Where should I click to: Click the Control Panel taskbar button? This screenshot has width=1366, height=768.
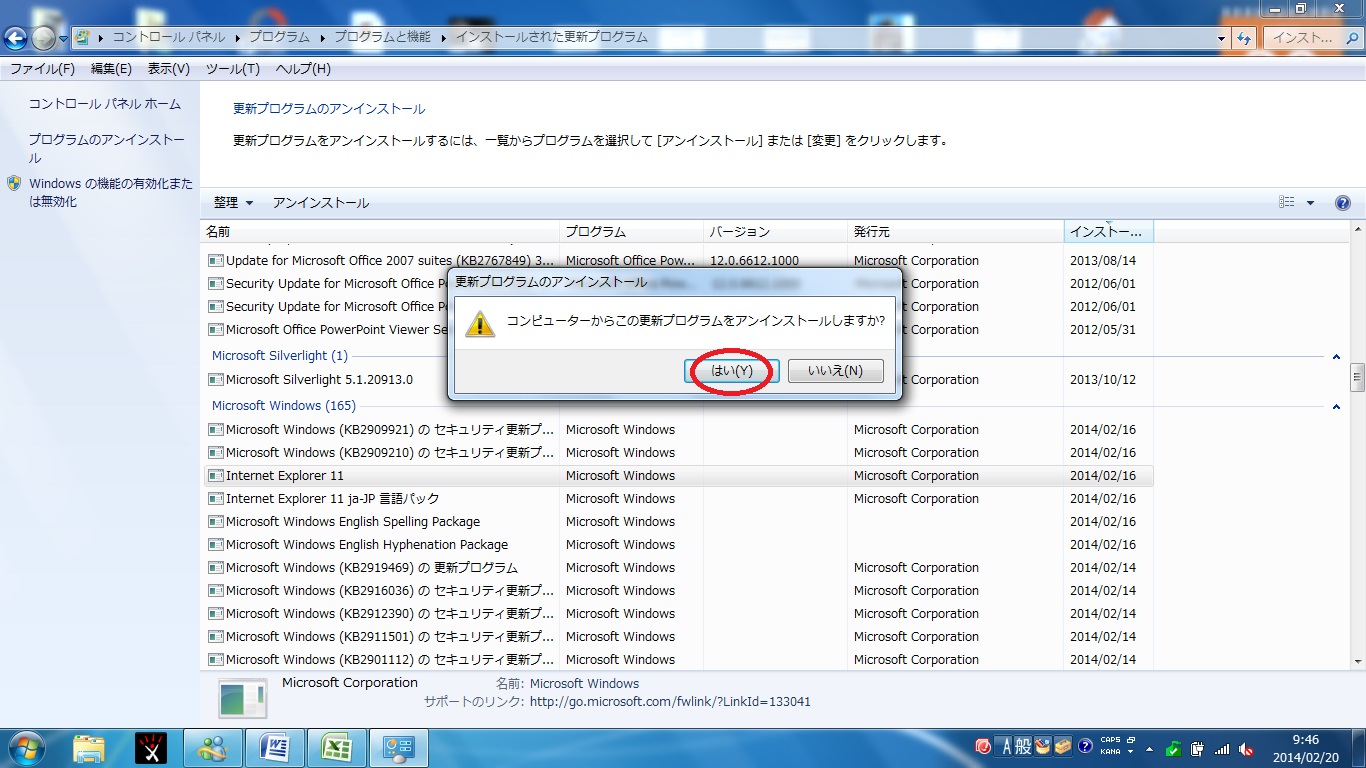tap(399, 748)
